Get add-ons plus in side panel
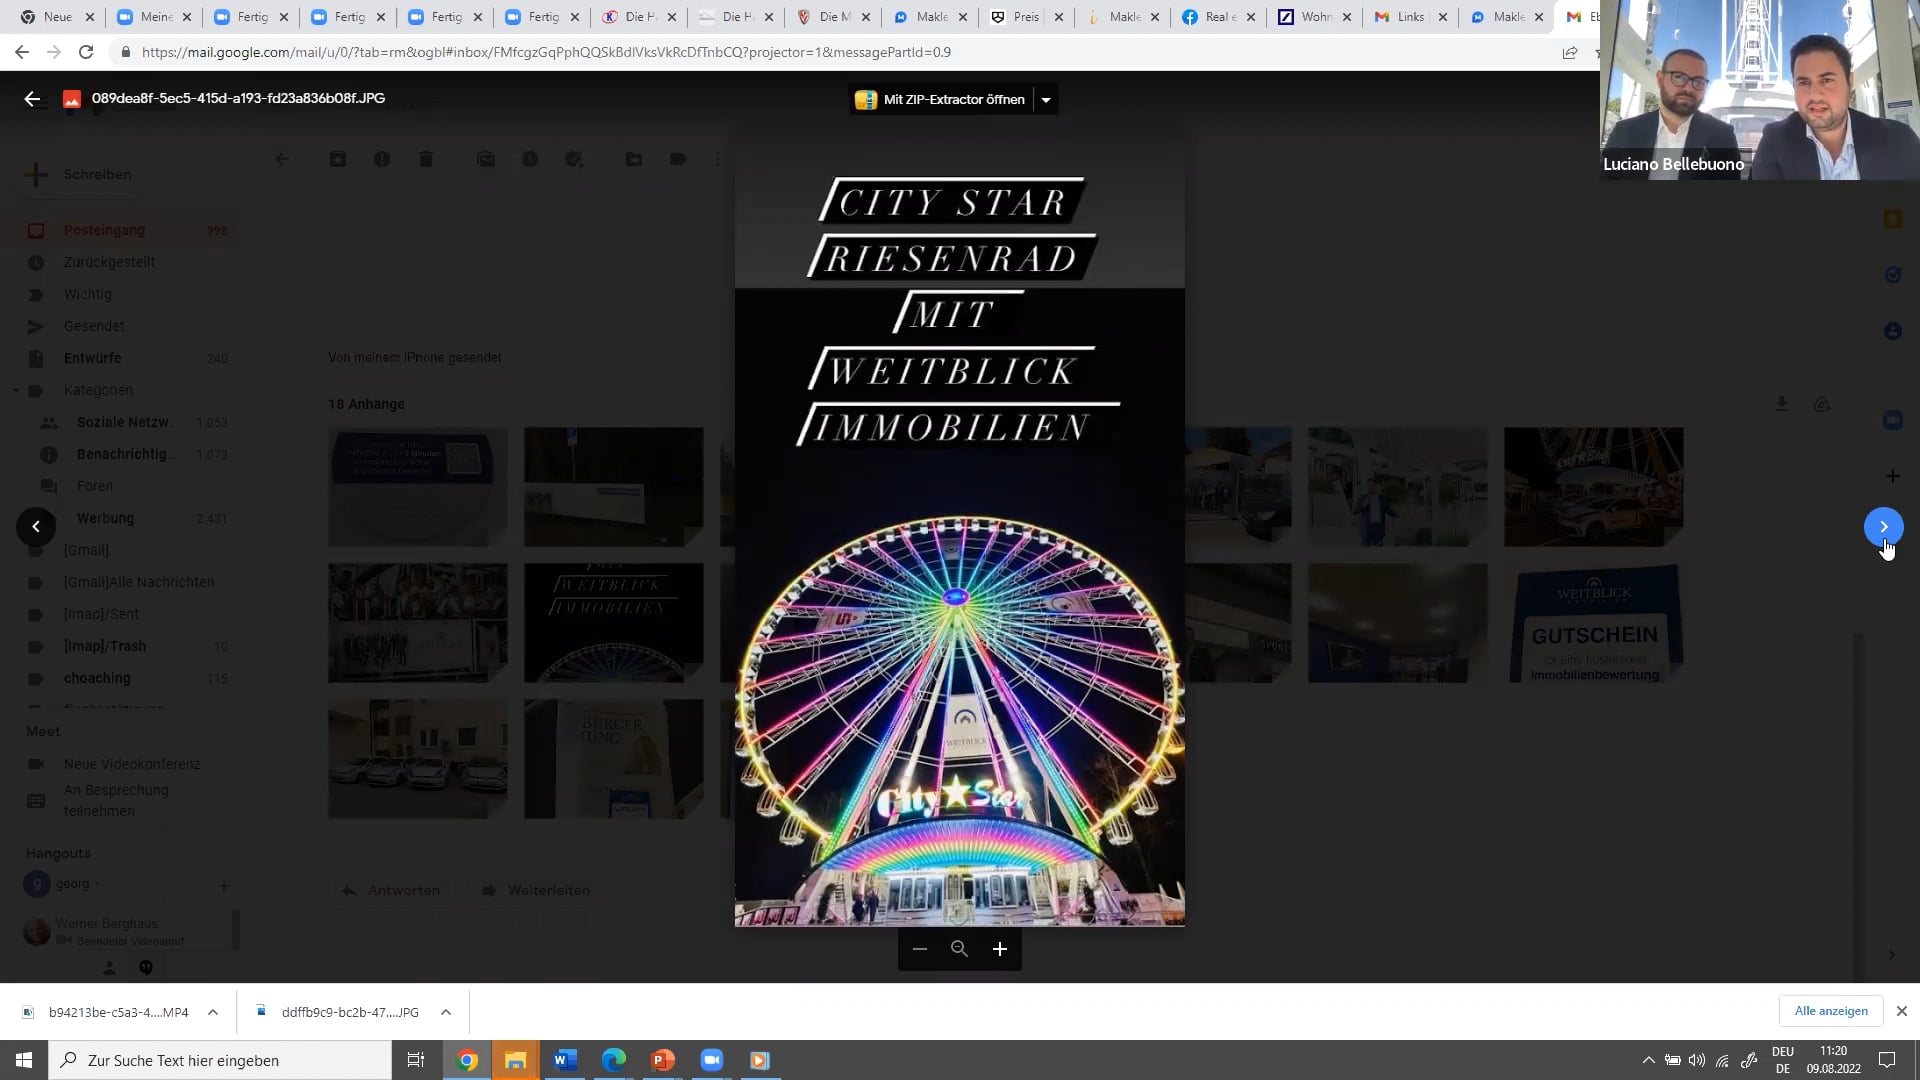Screen dimensions: 1920x1080 (x=1892, y=476)
